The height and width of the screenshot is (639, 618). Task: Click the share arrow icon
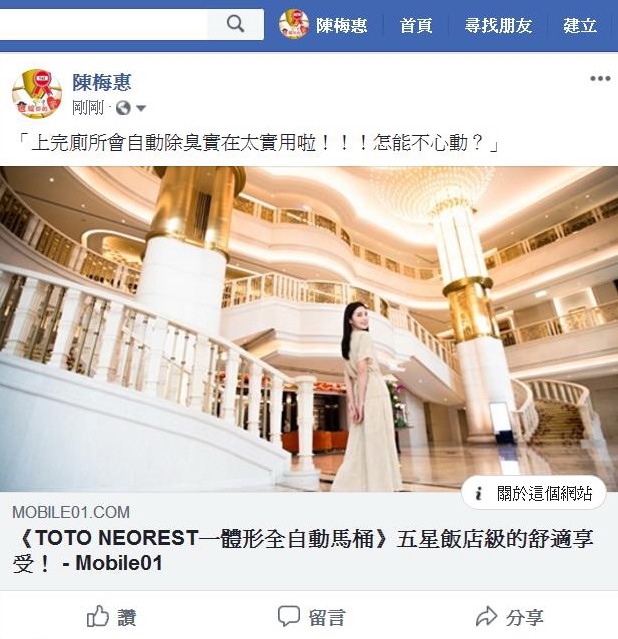[486, 616]
